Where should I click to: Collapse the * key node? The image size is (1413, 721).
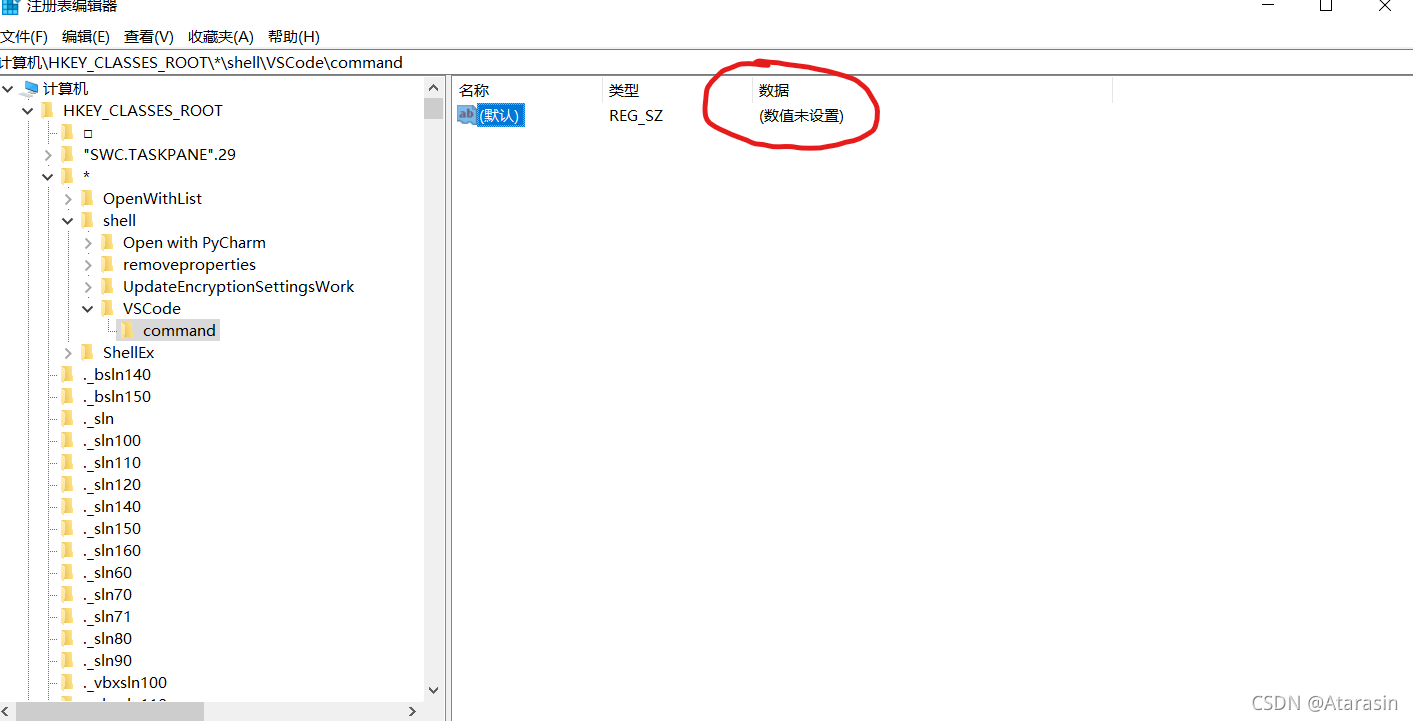48,177
